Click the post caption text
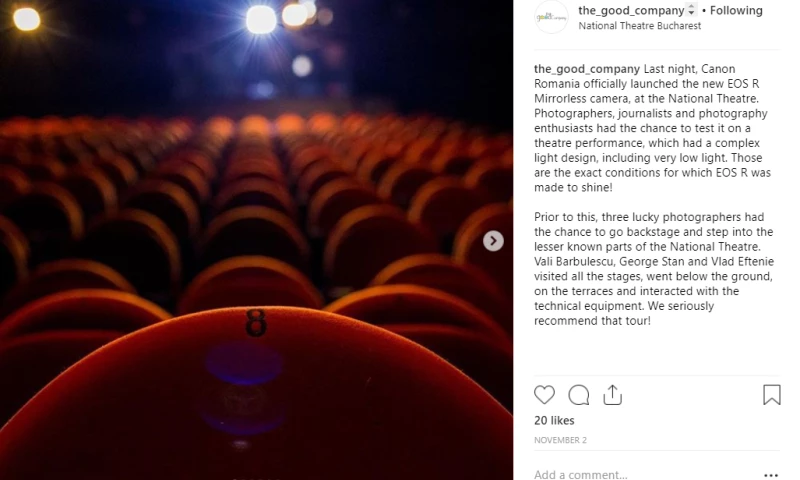The width and height of the screenshot is (800, 480). [654, 195]
